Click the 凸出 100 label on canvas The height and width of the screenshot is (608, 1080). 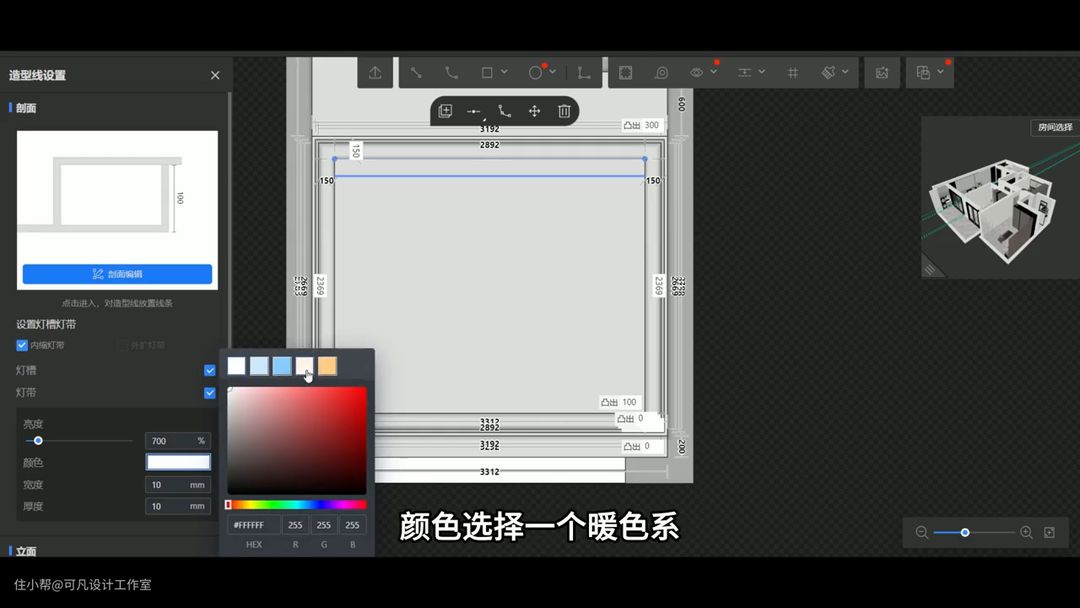point(619,402)
